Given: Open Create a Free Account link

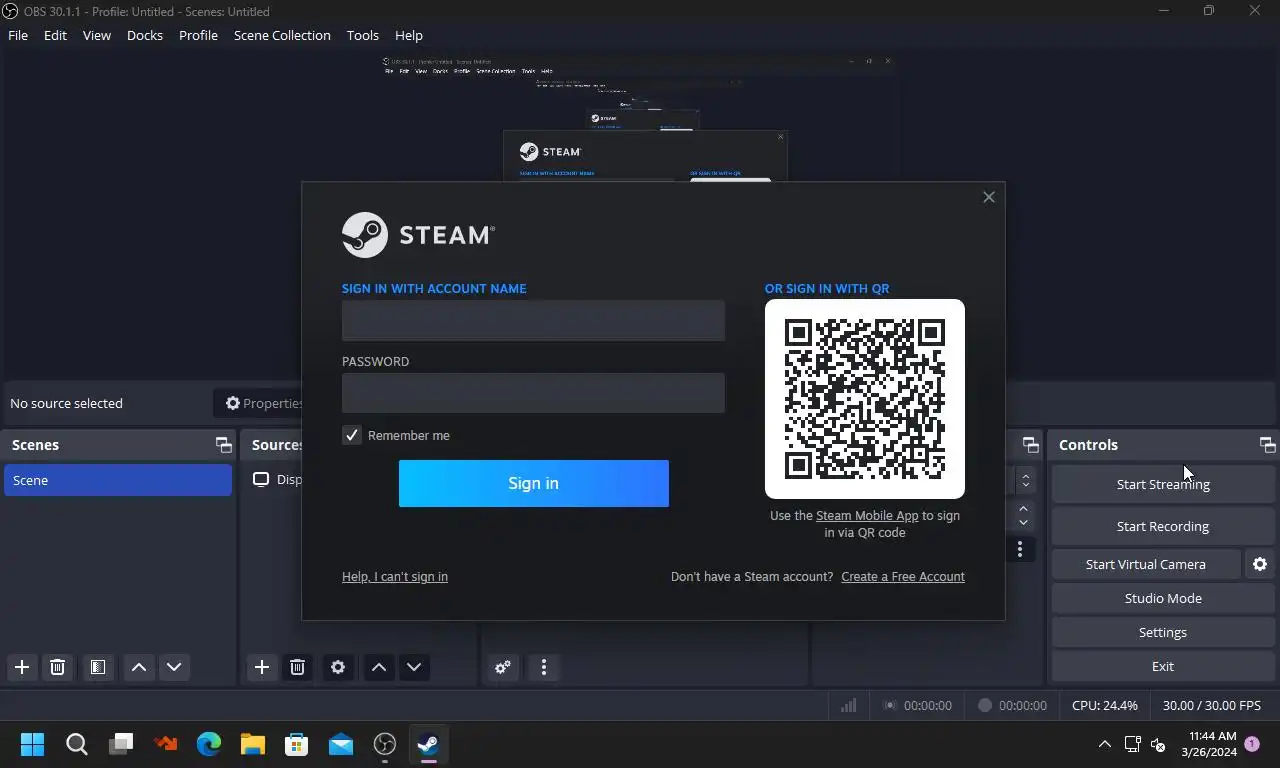Looking at the screenshot, I should [x=903, y=576].
